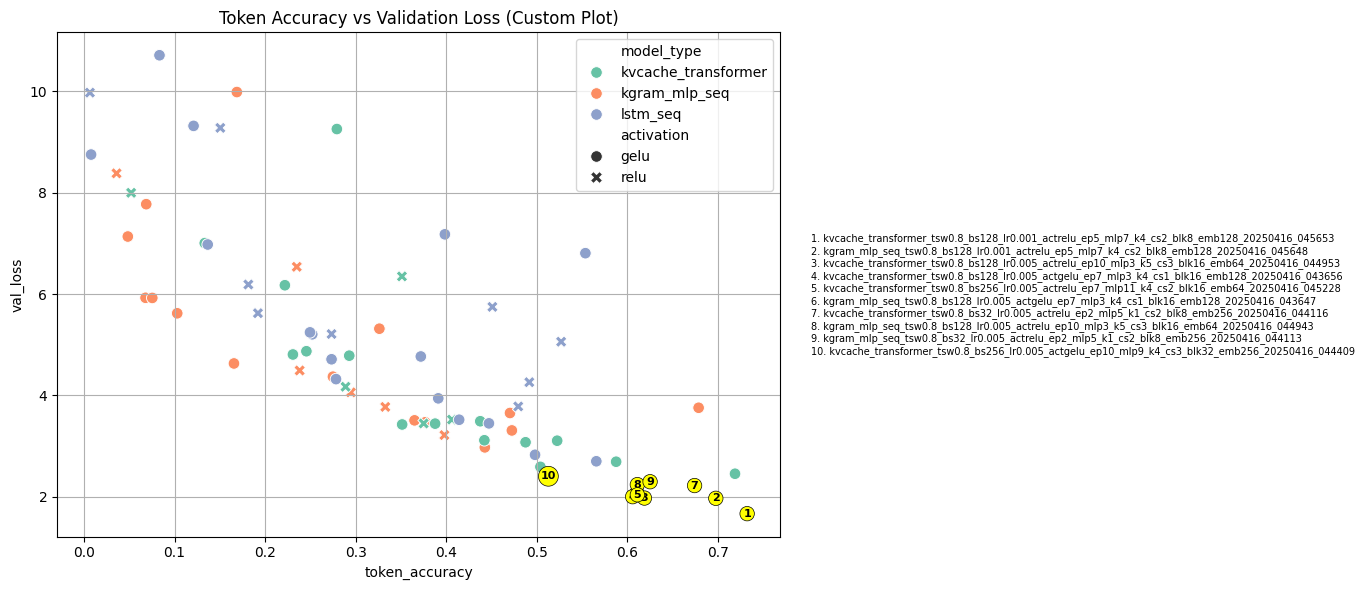This screenshot has width=1364, height=590.
Task: Click the x-axis tick label 0.4
Action: [446, 551]
